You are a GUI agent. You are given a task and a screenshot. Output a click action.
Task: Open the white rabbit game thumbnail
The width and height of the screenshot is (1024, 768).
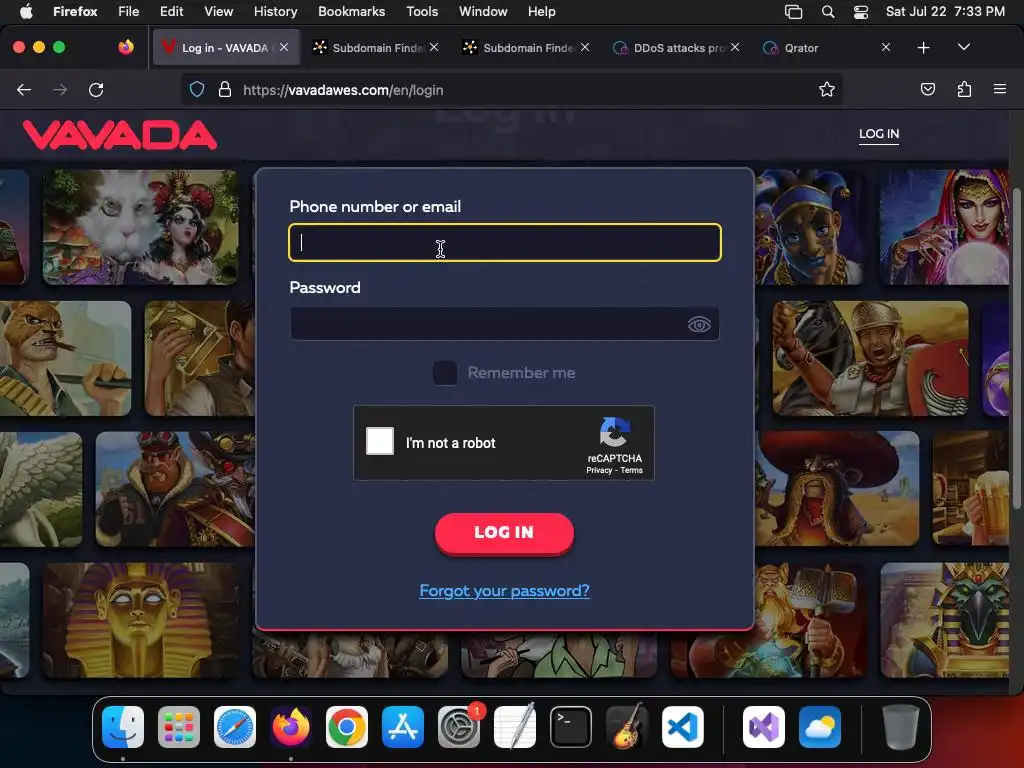140,227
